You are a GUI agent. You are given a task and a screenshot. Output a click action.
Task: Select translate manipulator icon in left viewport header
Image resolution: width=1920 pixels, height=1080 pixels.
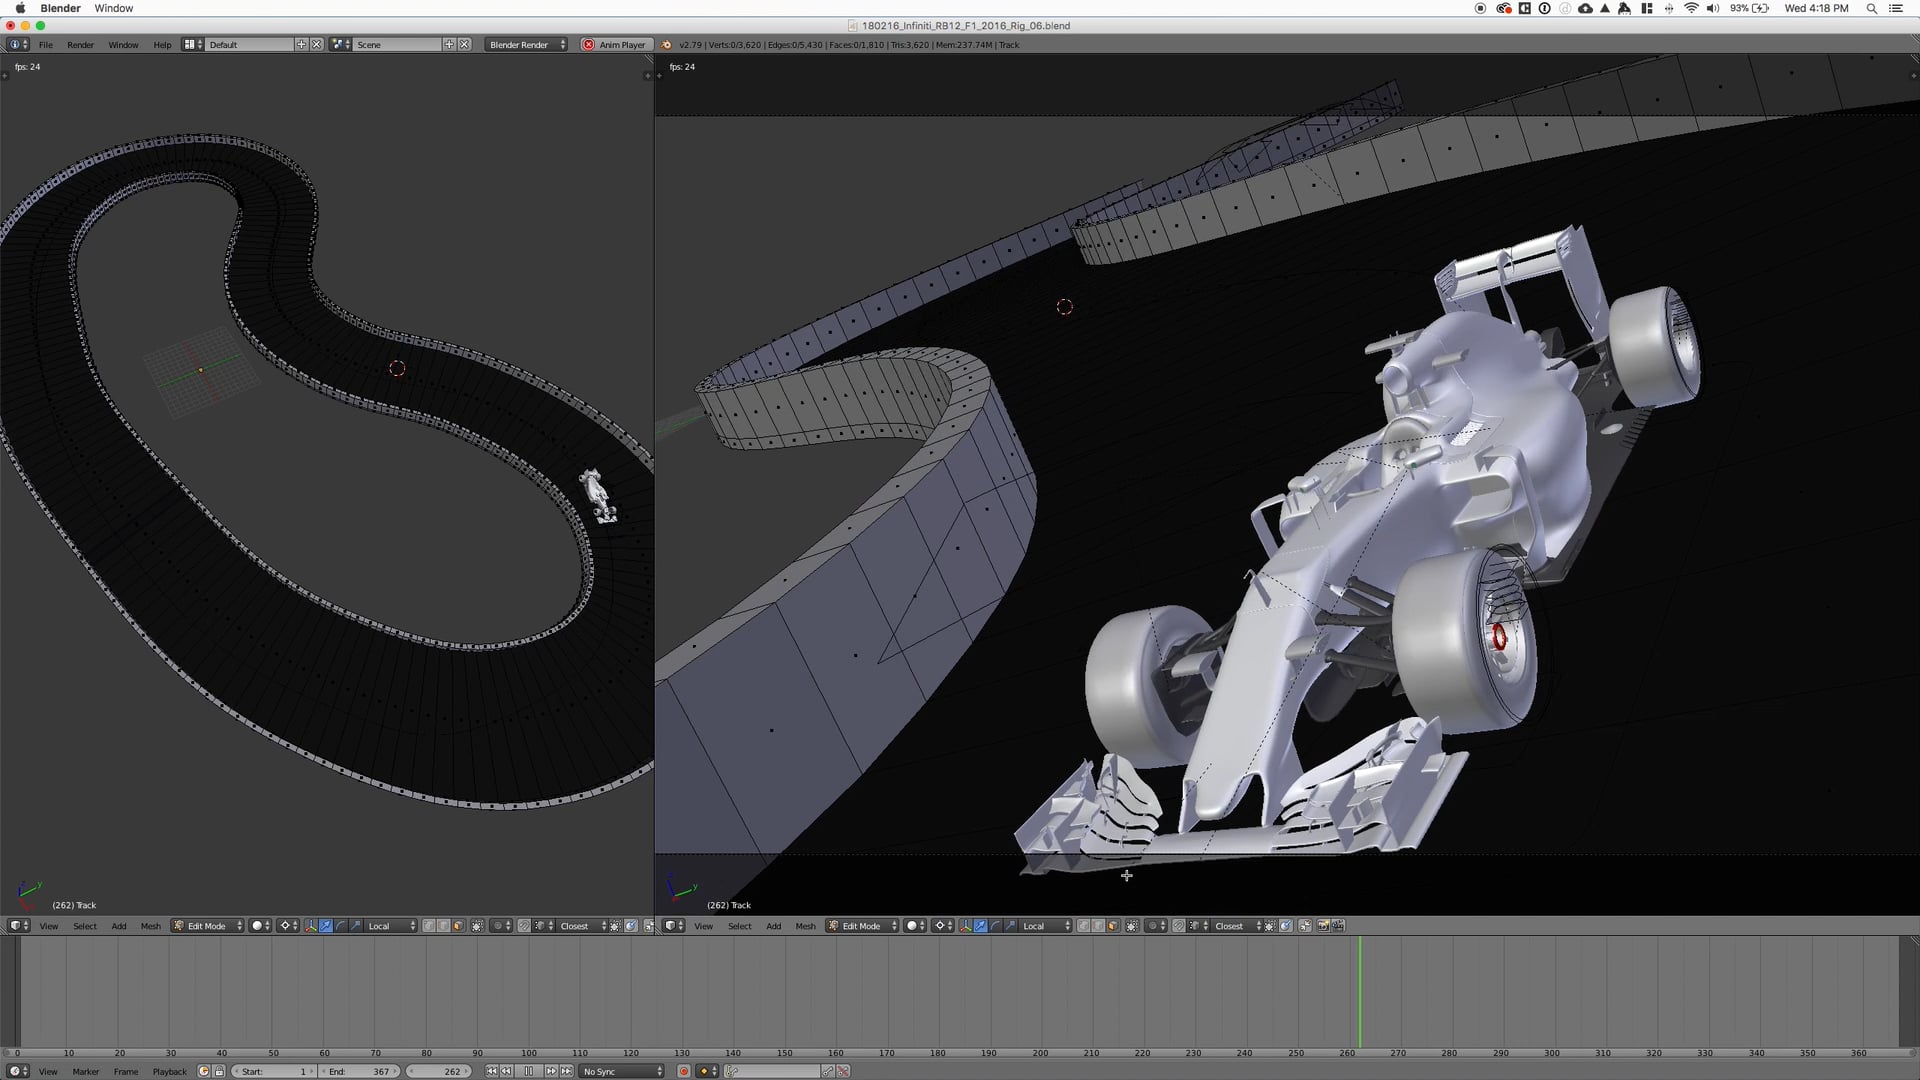tap(326, 926)
